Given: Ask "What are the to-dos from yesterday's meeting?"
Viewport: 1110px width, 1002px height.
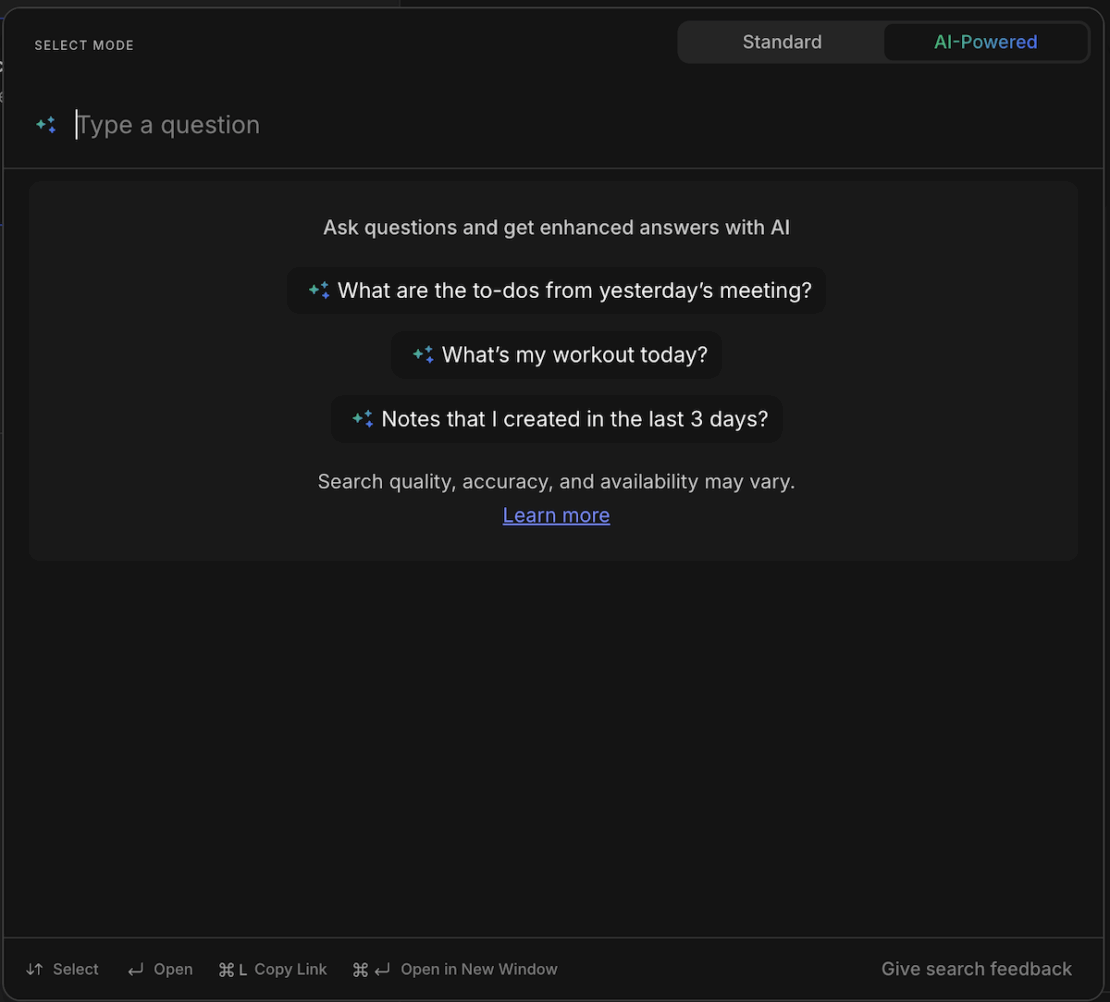Looking at the screenshot, I should point(574,291).
